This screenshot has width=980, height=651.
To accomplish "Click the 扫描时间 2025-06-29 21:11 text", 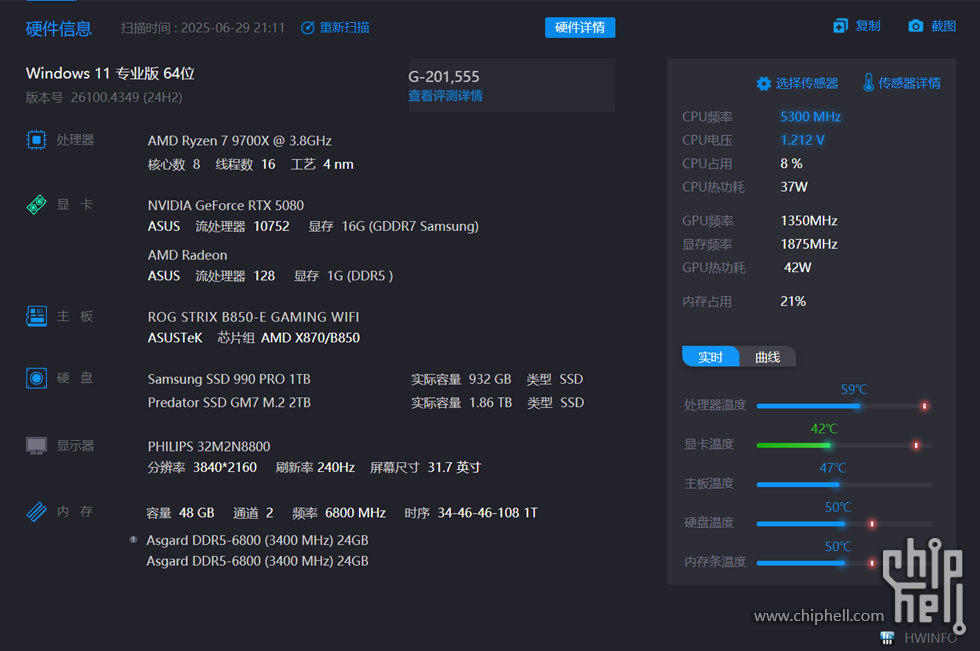I will coord(202,27).
